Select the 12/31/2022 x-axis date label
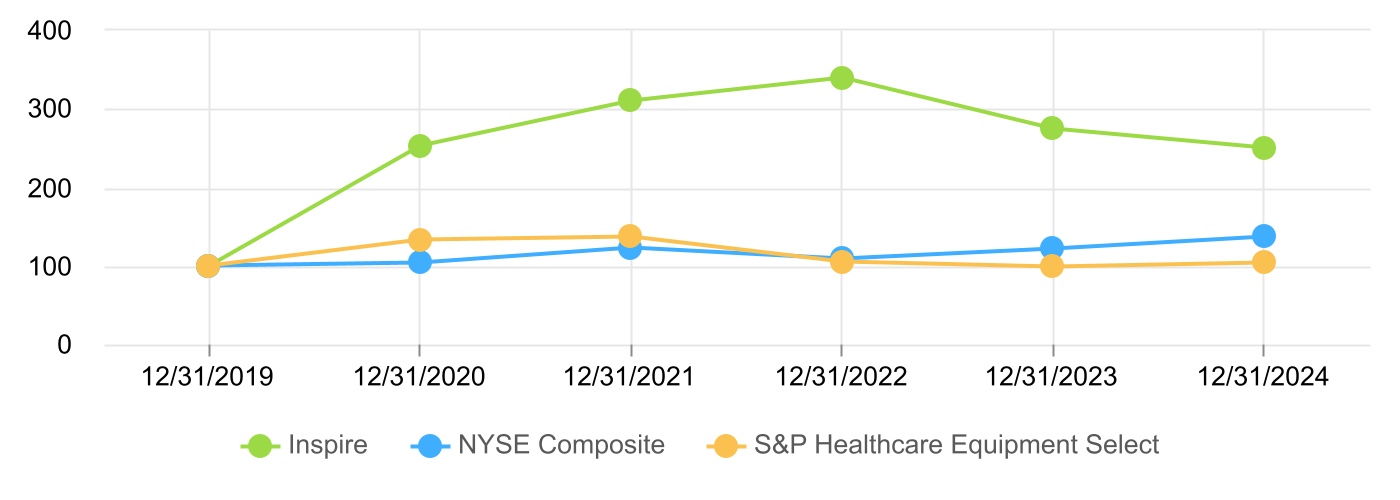This screenshot has height=500, width=1400. pos(841,377)
